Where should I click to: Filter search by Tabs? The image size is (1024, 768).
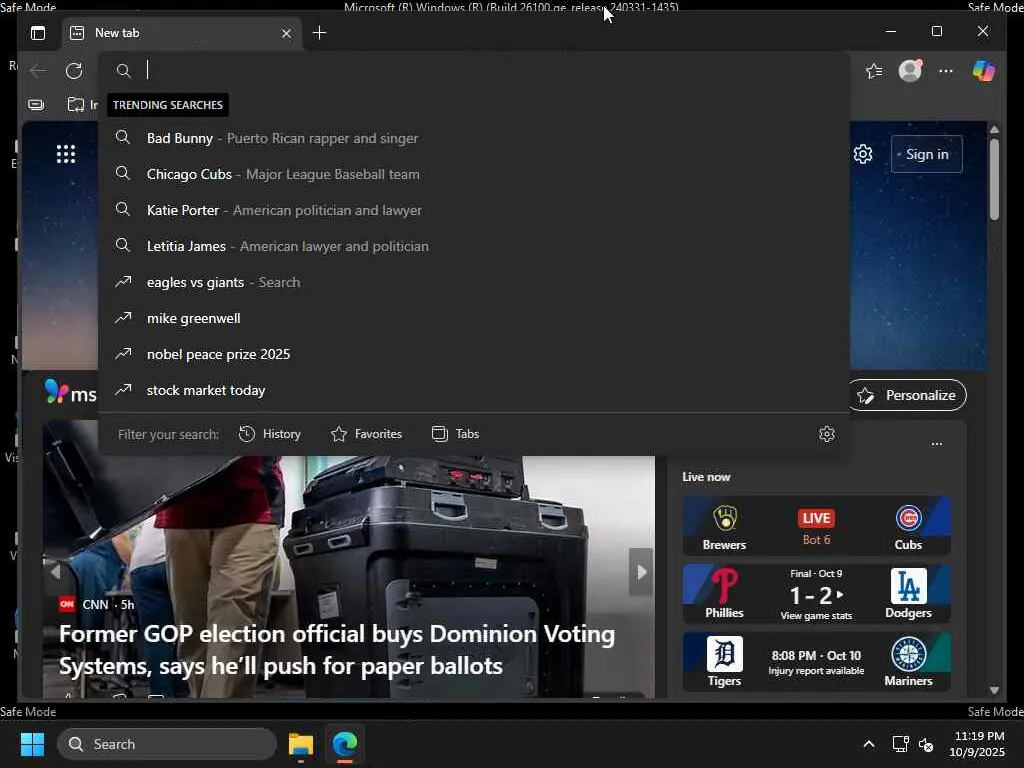[456, 434]
